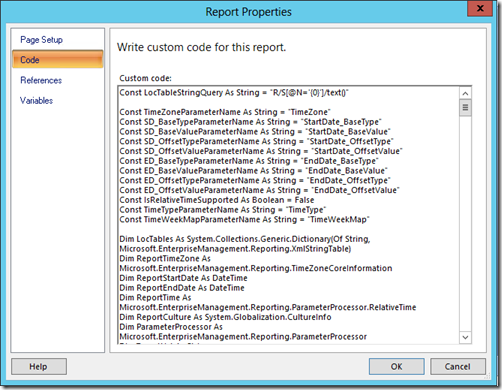
Task: Click the Dim ReportStartDate As DateTime line
Action: (183, 278)
